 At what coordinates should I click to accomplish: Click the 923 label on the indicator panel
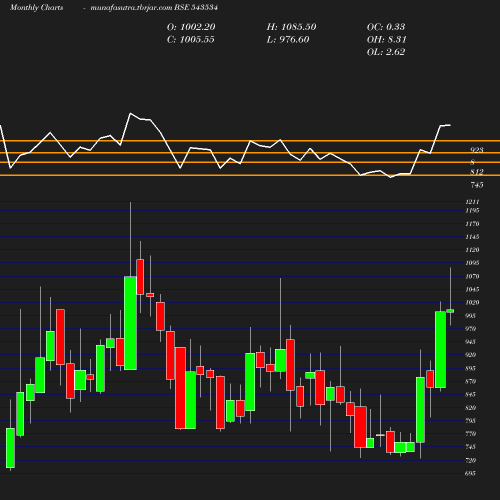(477, 150)
